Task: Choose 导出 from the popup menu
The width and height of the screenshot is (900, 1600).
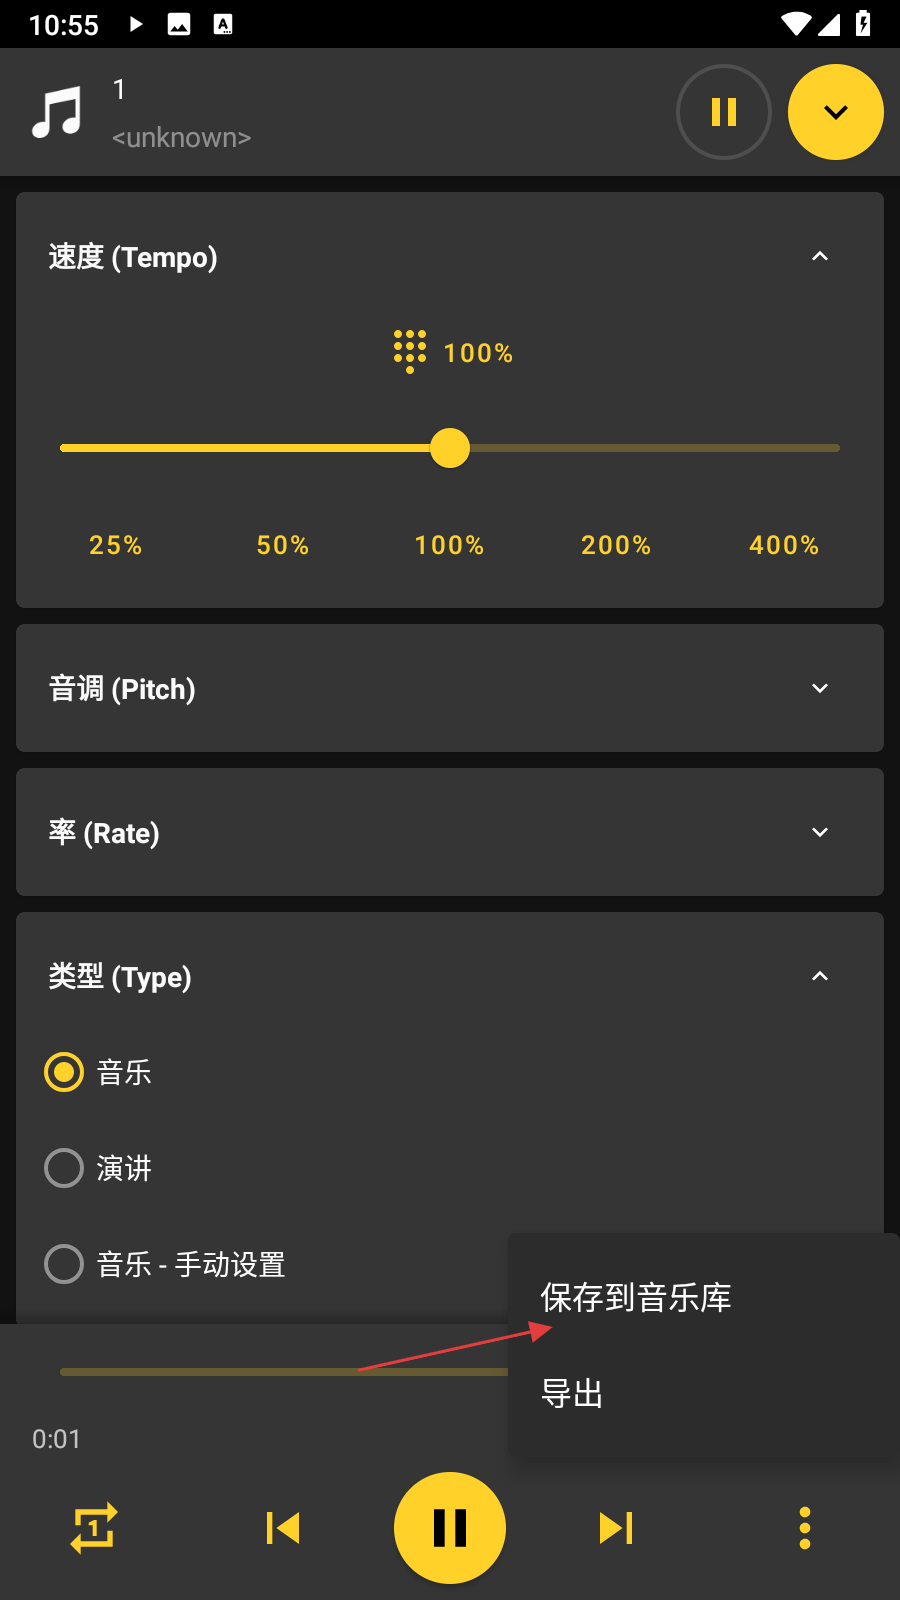Action: coord(572,1394)
